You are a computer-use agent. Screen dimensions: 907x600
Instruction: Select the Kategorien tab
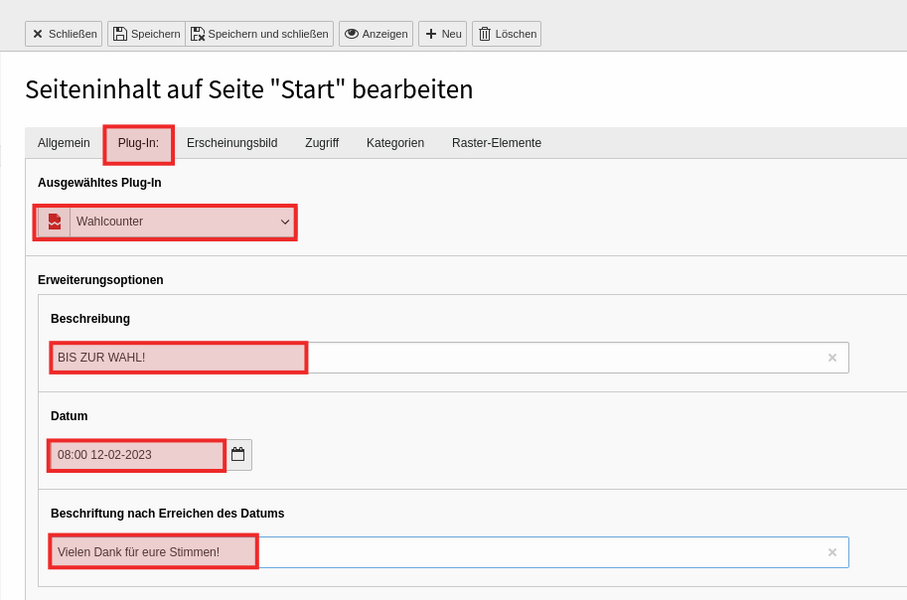click(395, 143)
